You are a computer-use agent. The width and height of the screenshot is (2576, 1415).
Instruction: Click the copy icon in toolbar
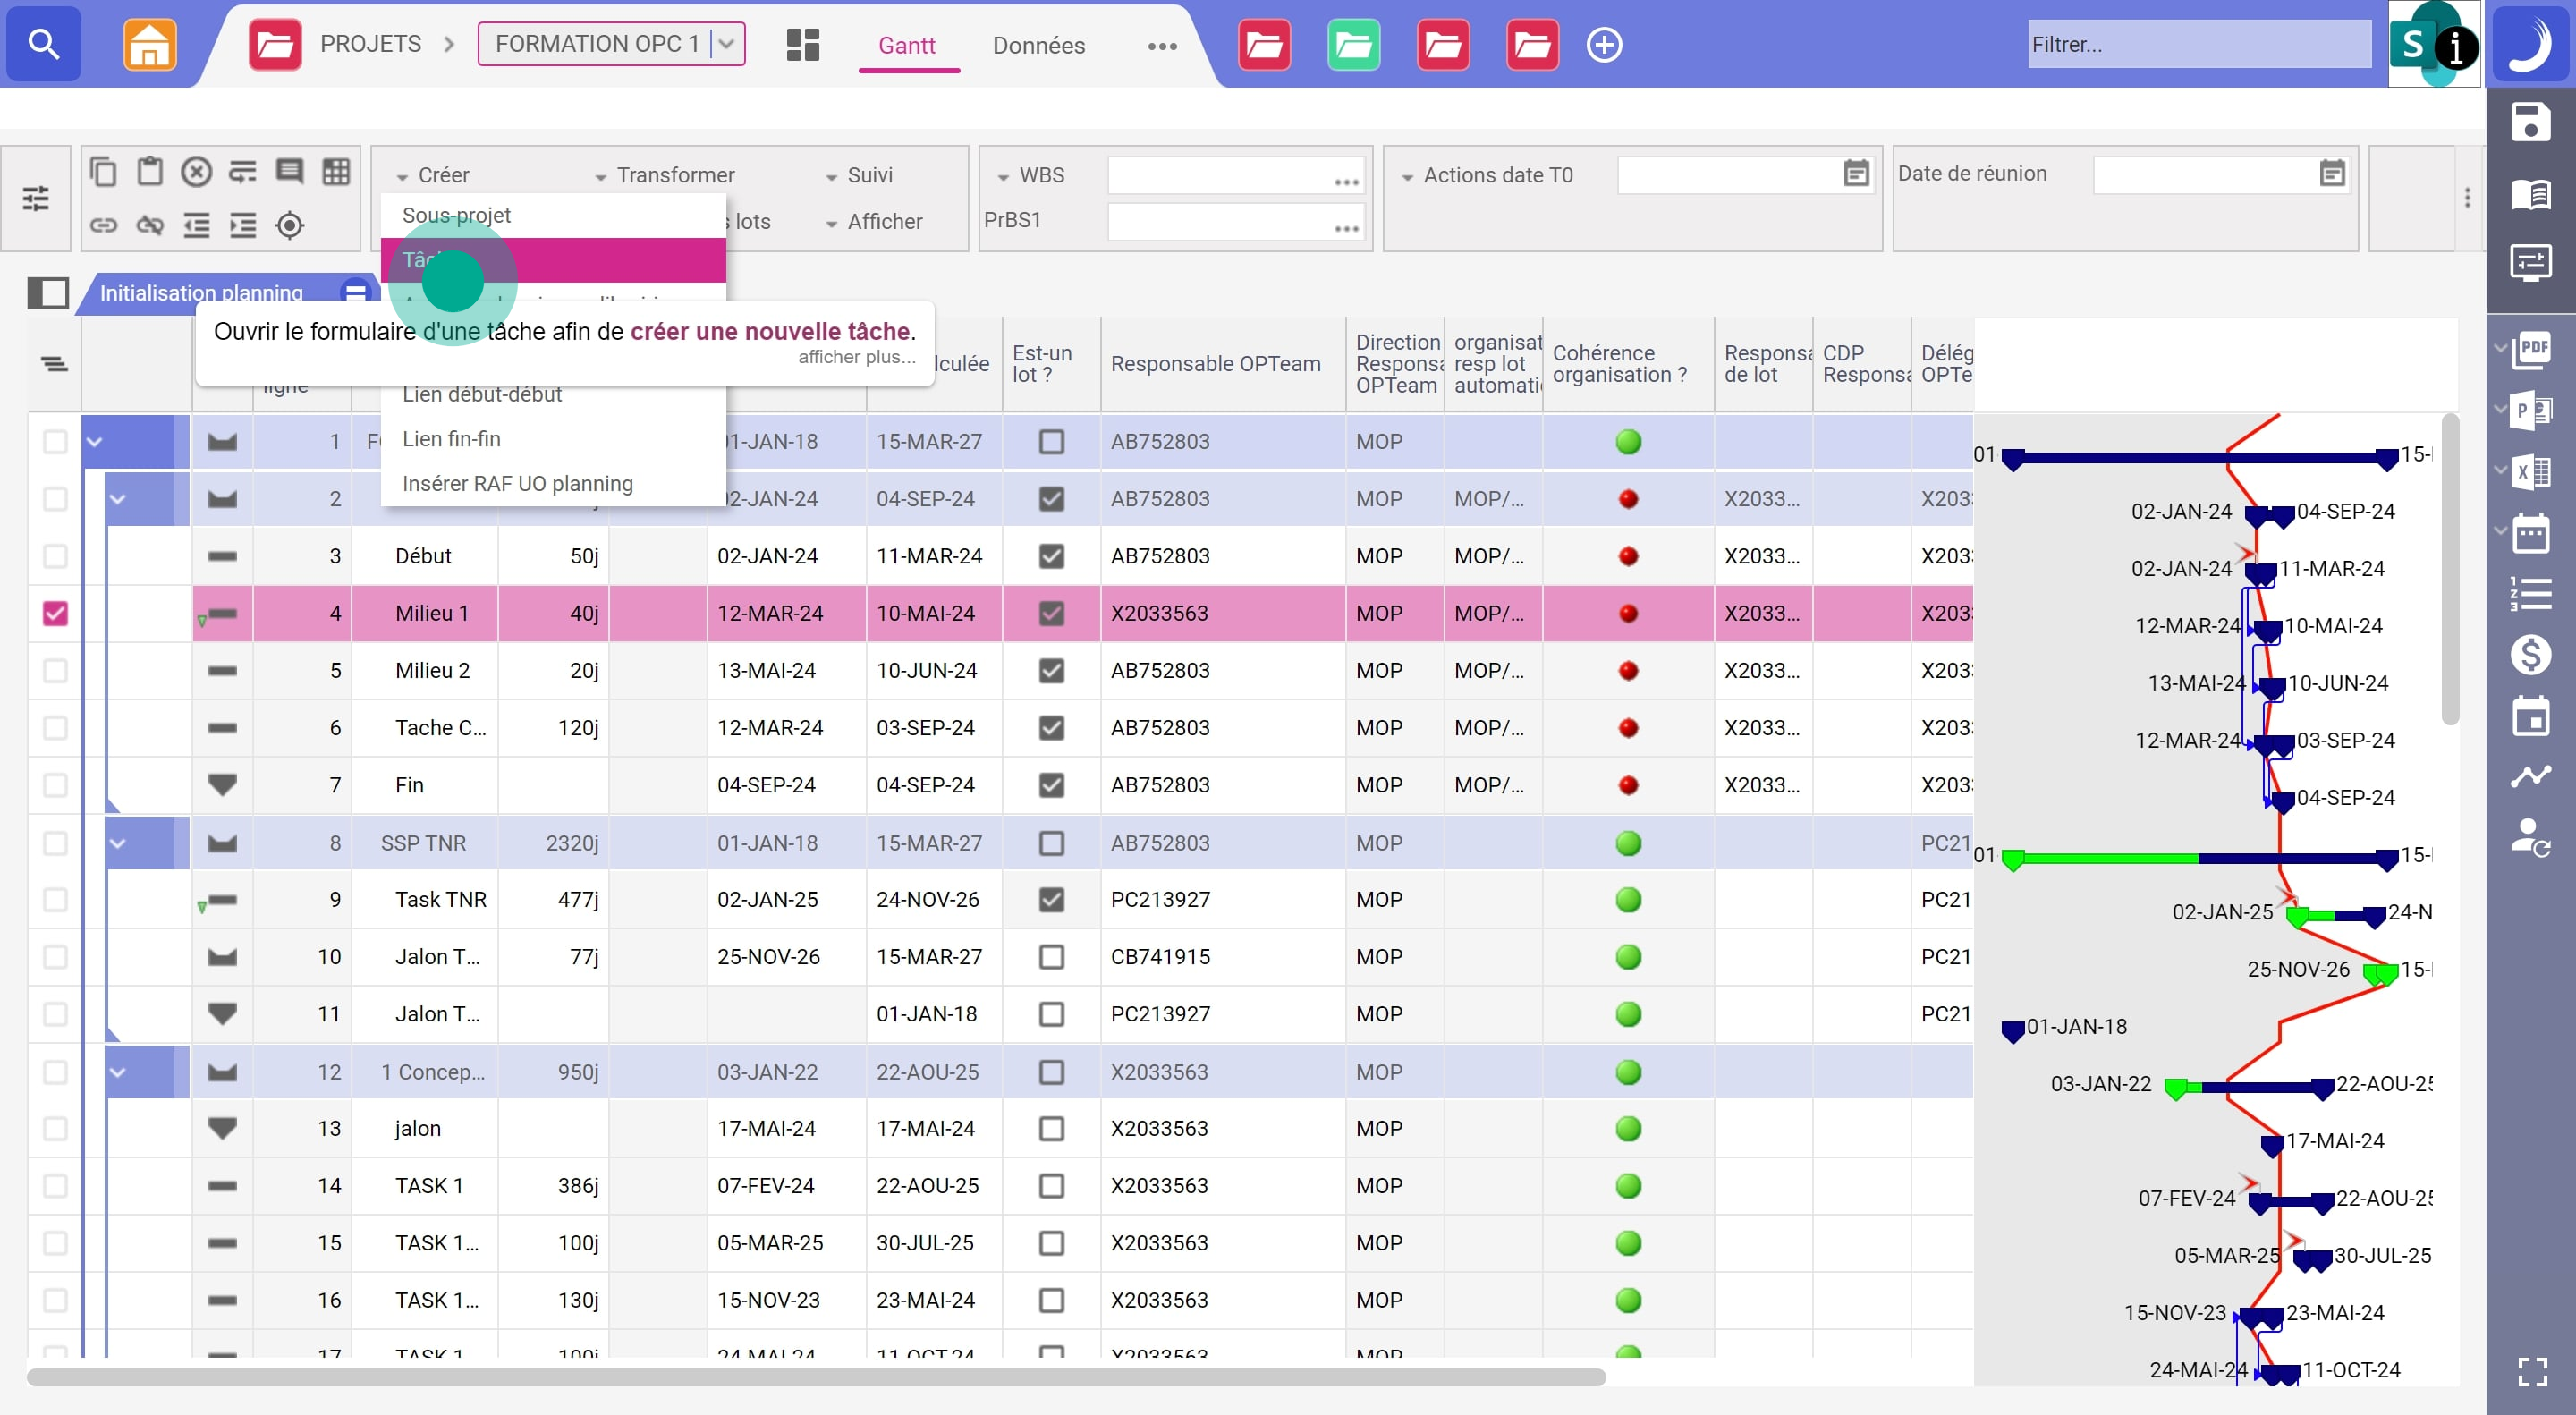click(103, 172)
